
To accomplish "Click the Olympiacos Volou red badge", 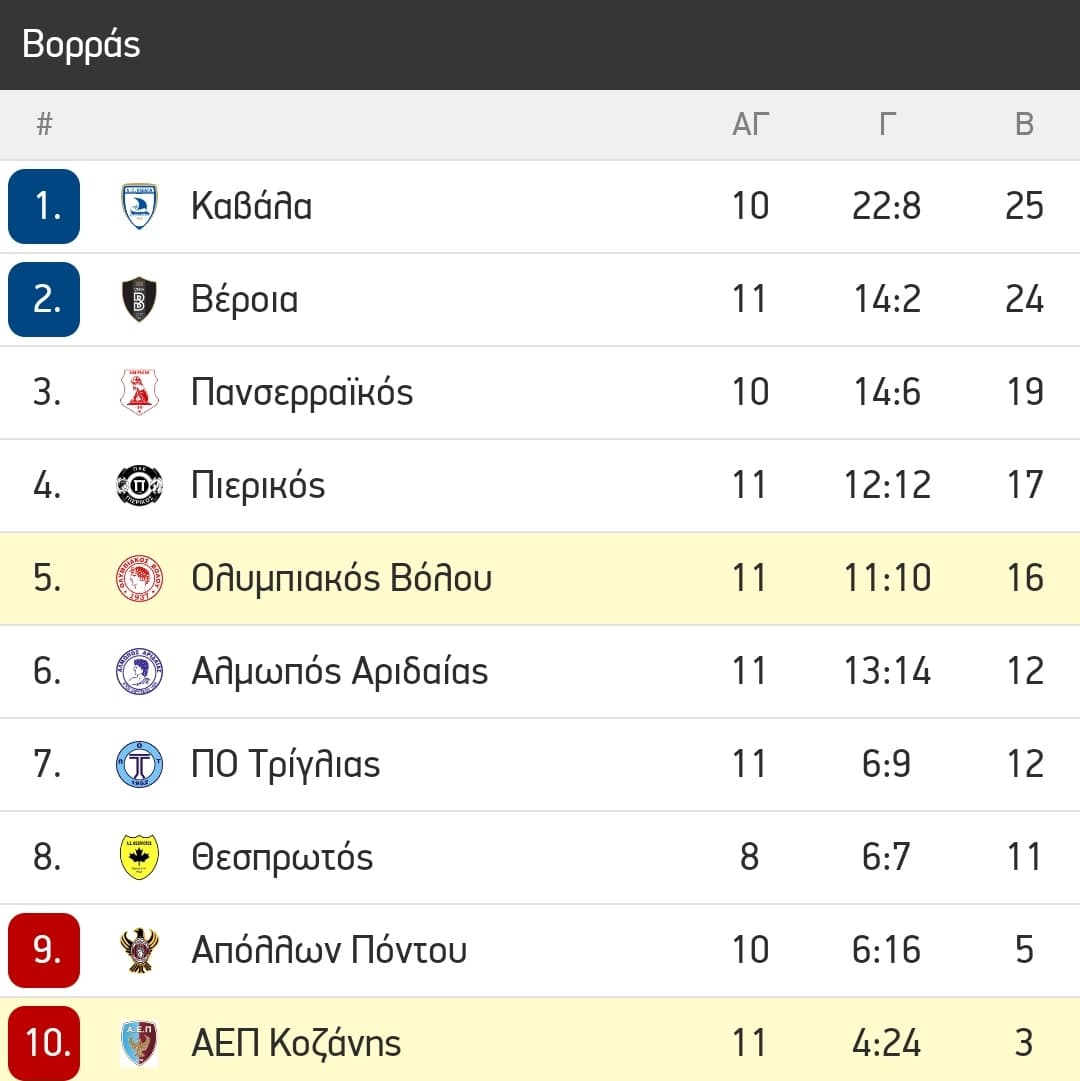I will (x=139, y=578).
